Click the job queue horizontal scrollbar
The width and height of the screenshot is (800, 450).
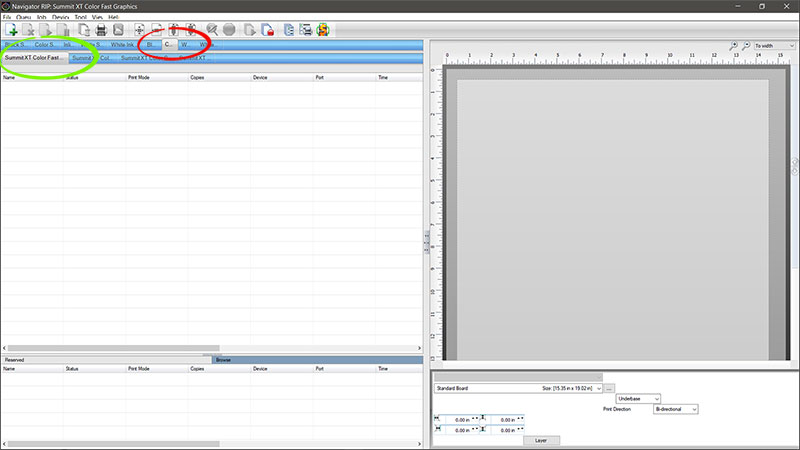pyautogui.click(x=113, y=348)
